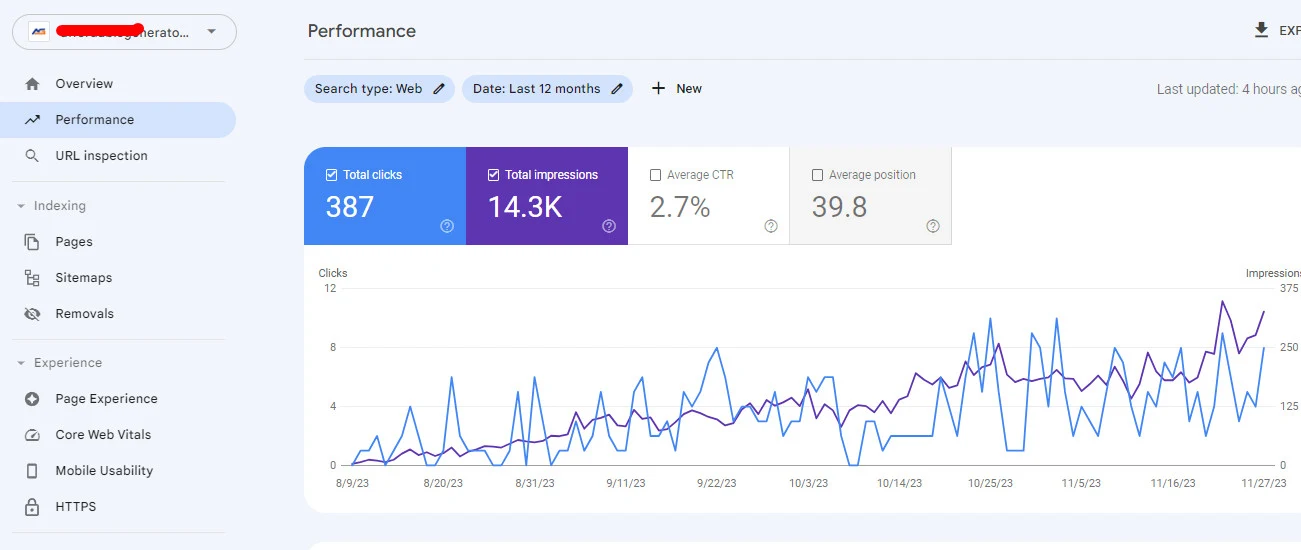Screen dimensions: 1301x550
Task: Open the property selector dropdown
Action: (x=211, y=32)
